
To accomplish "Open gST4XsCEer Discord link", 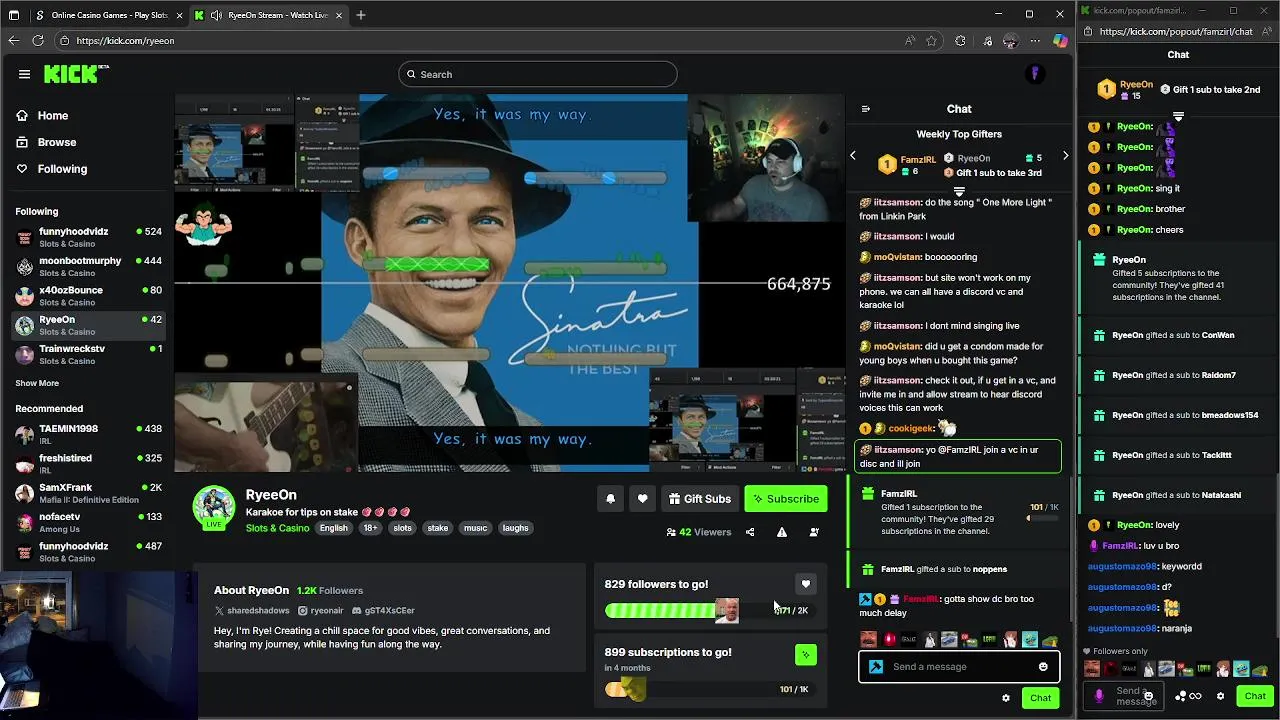I will coord(383,610).
